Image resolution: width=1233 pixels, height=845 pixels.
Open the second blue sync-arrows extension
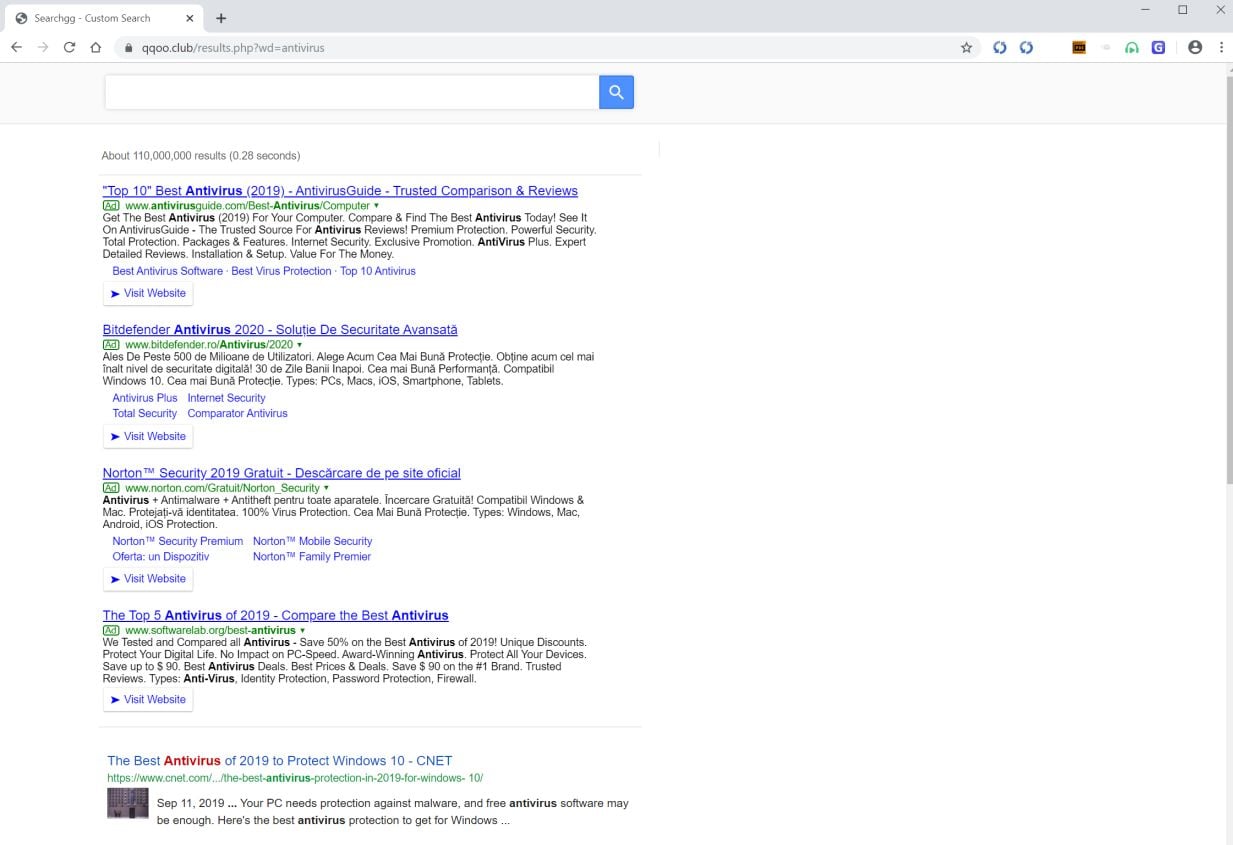point(1026,47)
